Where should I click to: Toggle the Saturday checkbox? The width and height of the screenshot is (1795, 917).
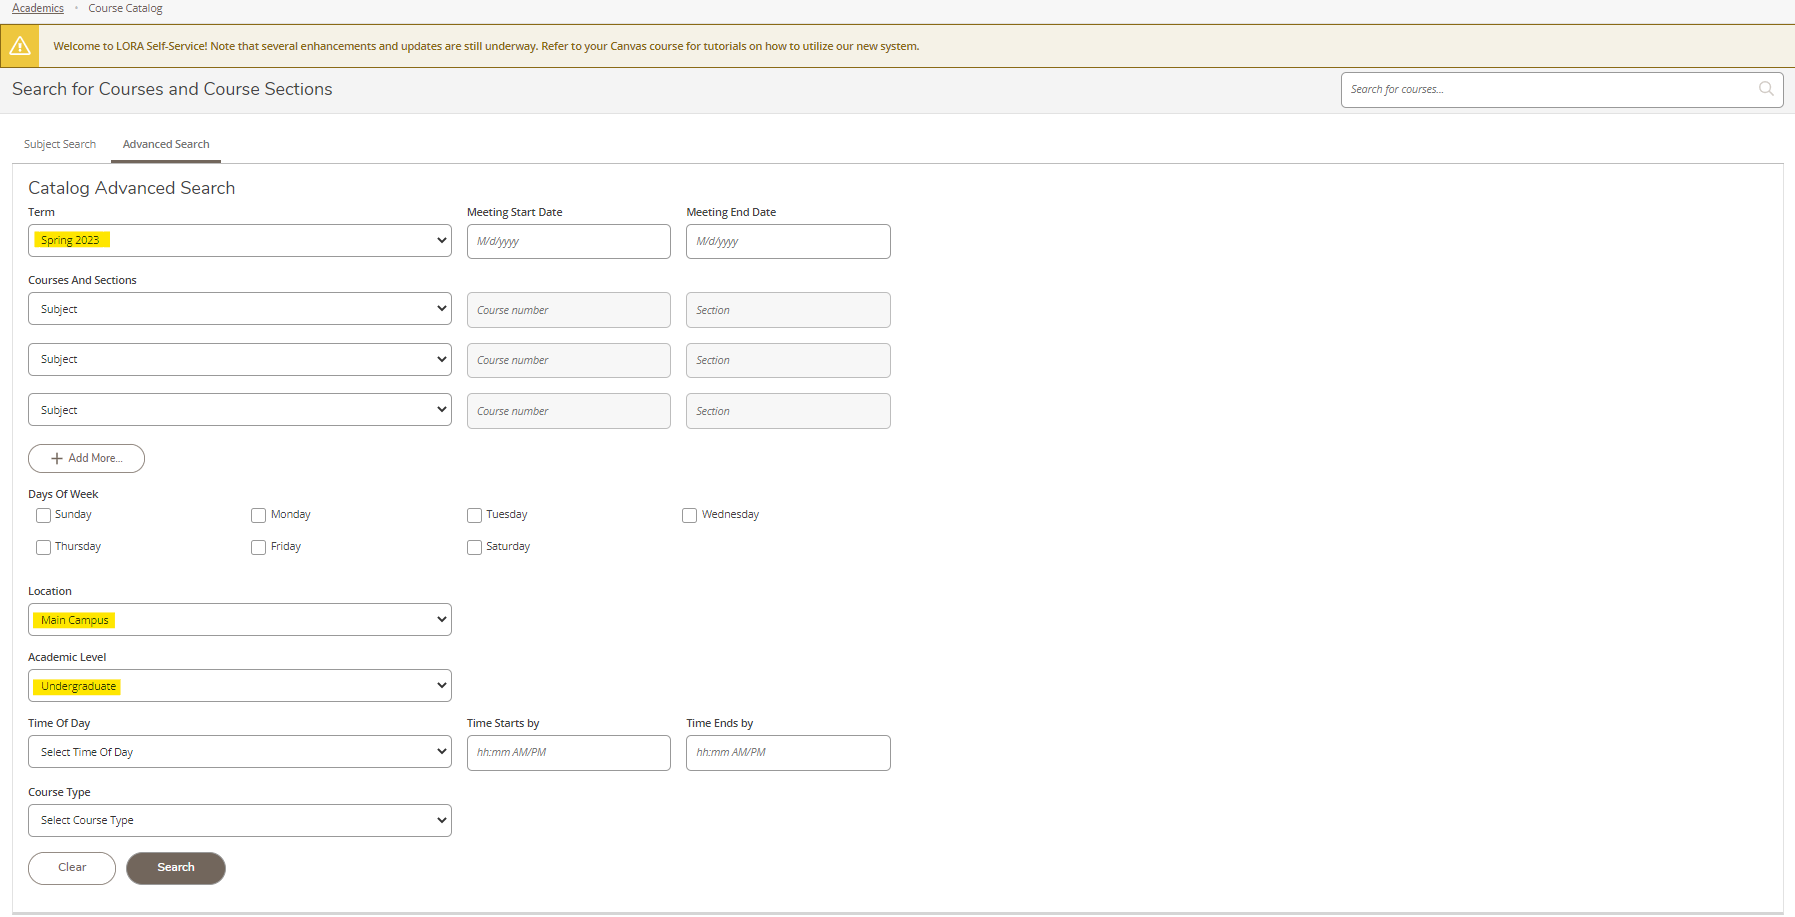(x=474, y=548)
